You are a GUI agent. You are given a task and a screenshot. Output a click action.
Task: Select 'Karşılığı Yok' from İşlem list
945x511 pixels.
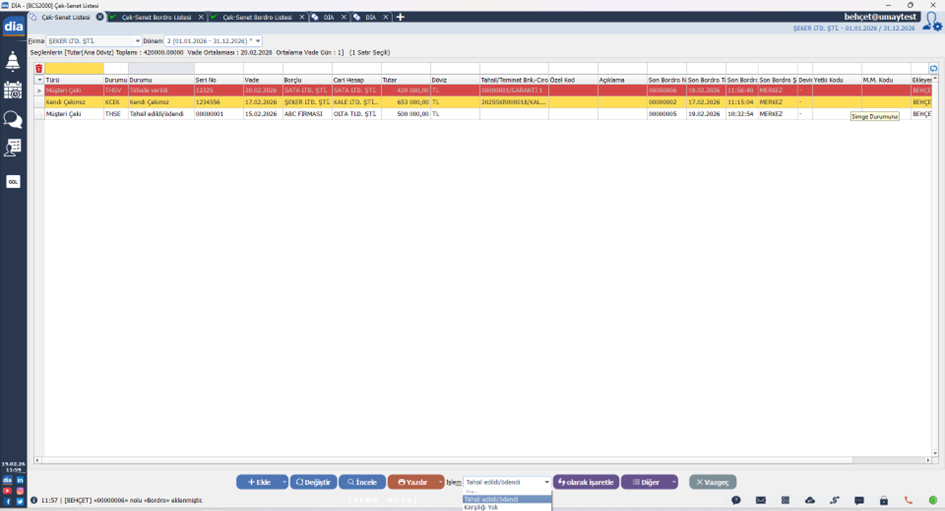(481, 507)
